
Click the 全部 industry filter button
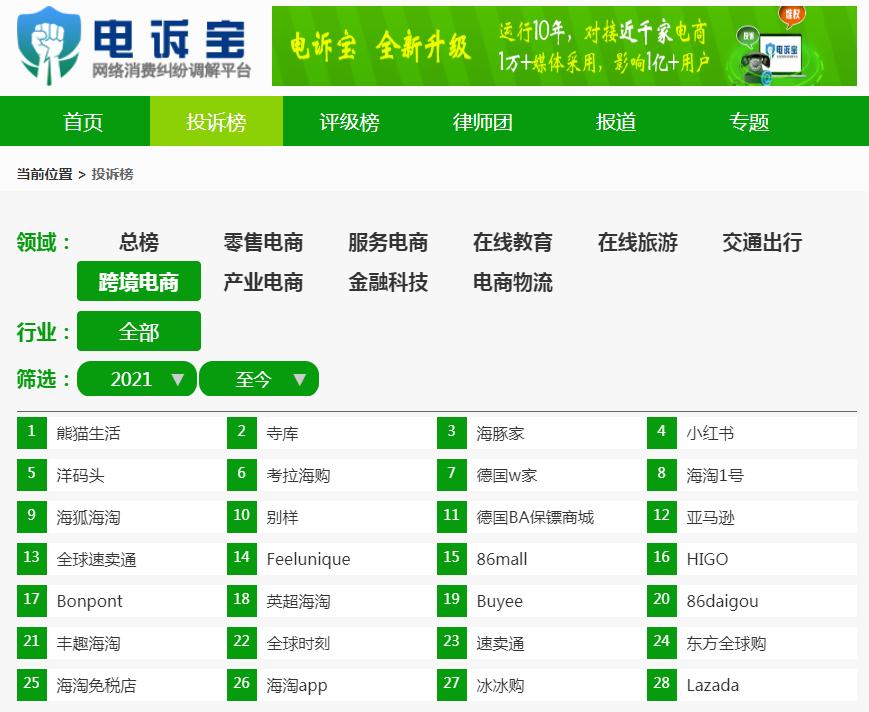click(x=139, y=331)
